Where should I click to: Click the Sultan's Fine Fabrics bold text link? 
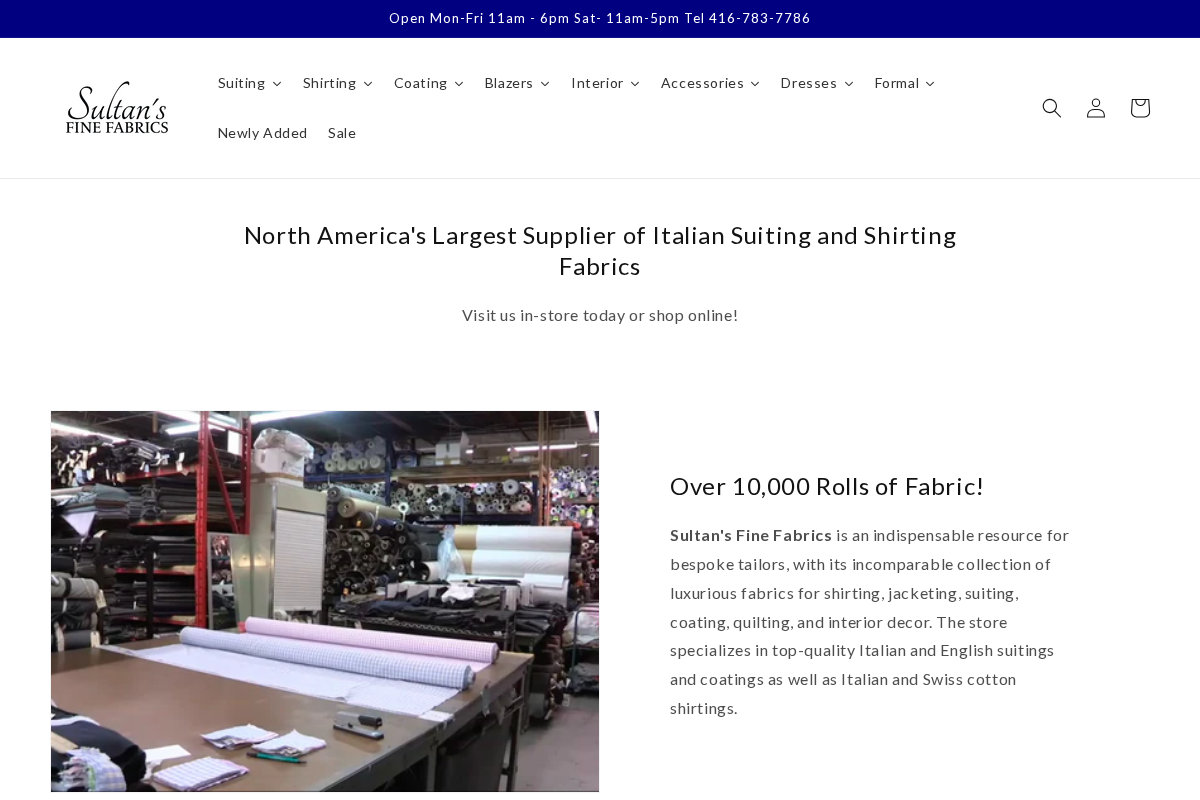click(x=751, y=535)
